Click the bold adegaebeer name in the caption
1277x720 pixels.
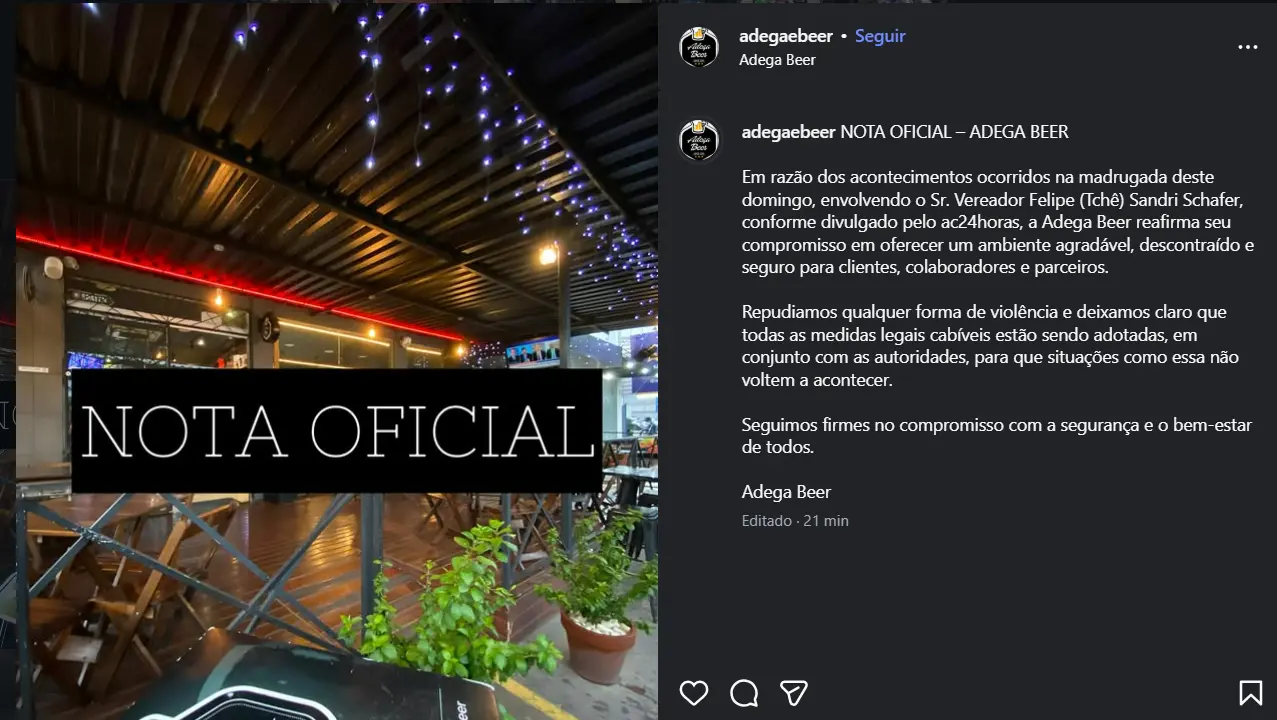click(789, 132)
